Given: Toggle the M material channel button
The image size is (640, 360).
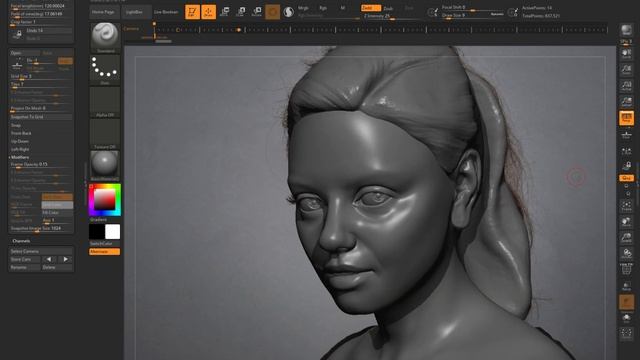Looking at the screenshot, I should pos(342,8).
